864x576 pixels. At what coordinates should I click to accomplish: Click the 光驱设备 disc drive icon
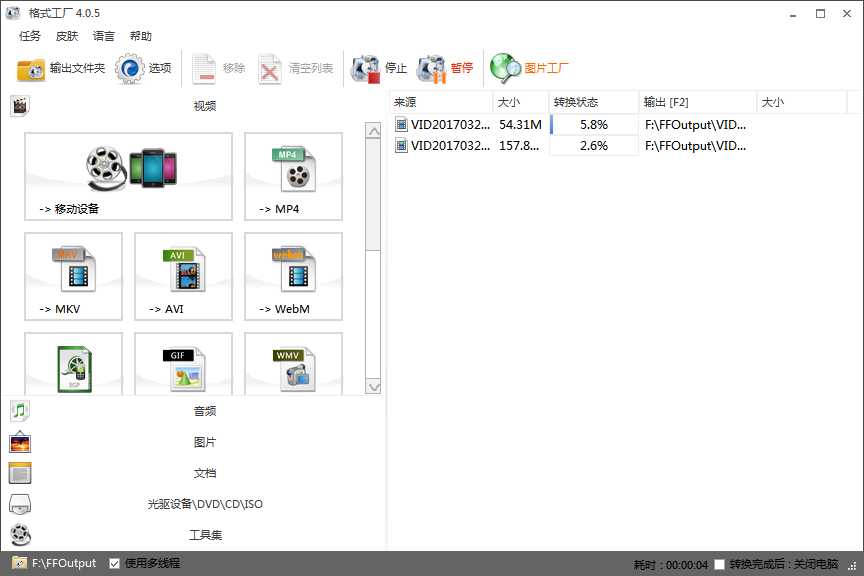20,504
